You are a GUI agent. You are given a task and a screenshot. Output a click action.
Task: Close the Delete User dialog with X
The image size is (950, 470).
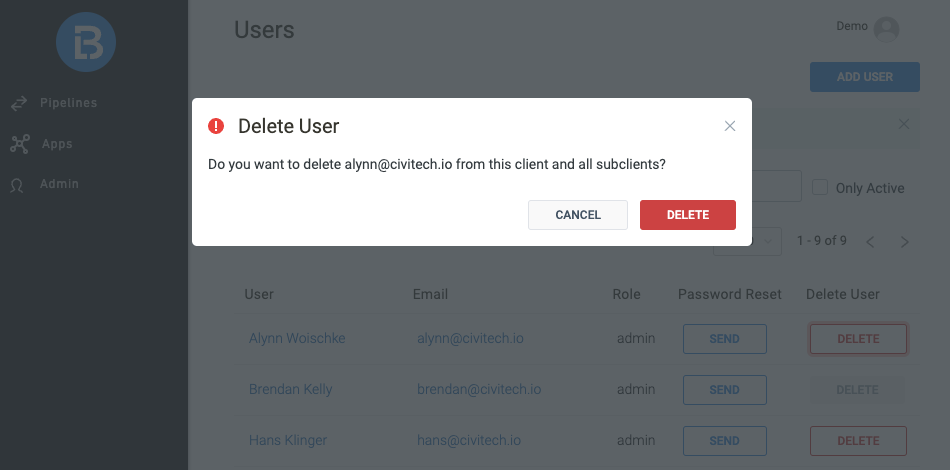730,126
